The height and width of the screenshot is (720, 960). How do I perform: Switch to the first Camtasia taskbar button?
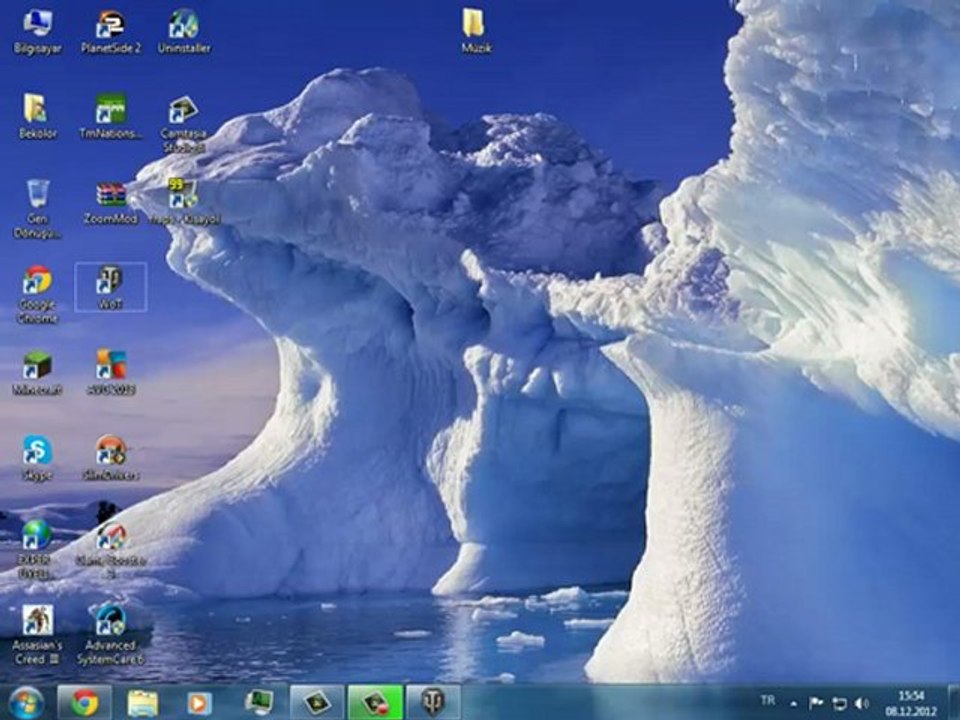pos(317,702)
